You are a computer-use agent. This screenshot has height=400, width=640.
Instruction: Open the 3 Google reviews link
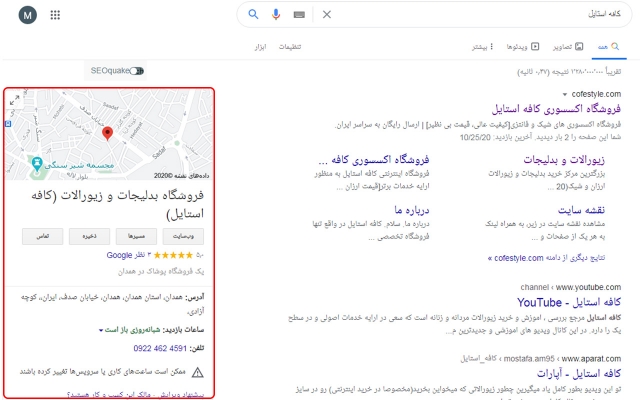129,255
